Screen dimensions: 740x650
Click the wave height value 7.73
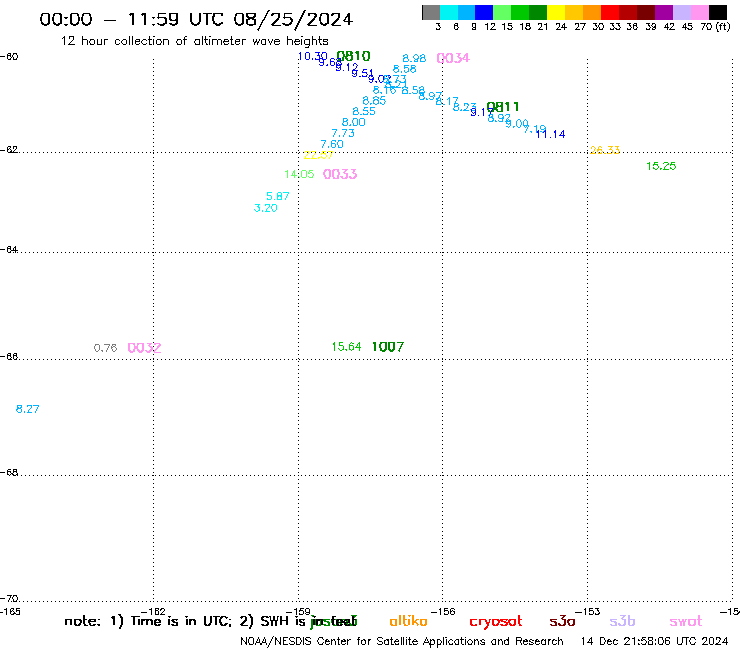[x=343, y=133]
